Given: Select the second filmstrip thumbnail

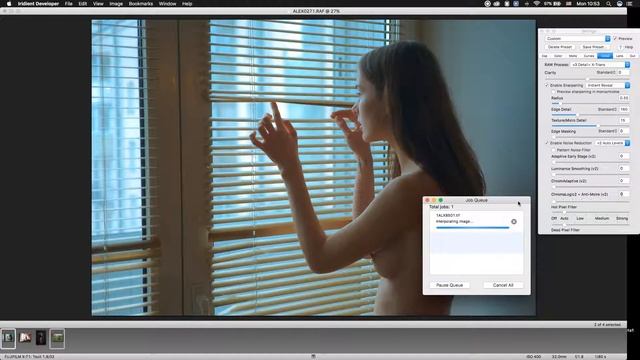Looking at the screenshot, I should click(x=25, y=338).
